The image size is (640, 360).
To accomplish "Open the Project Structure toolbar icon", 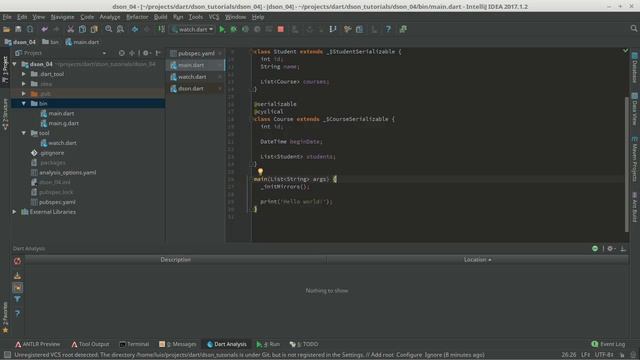I will [359, 29].
